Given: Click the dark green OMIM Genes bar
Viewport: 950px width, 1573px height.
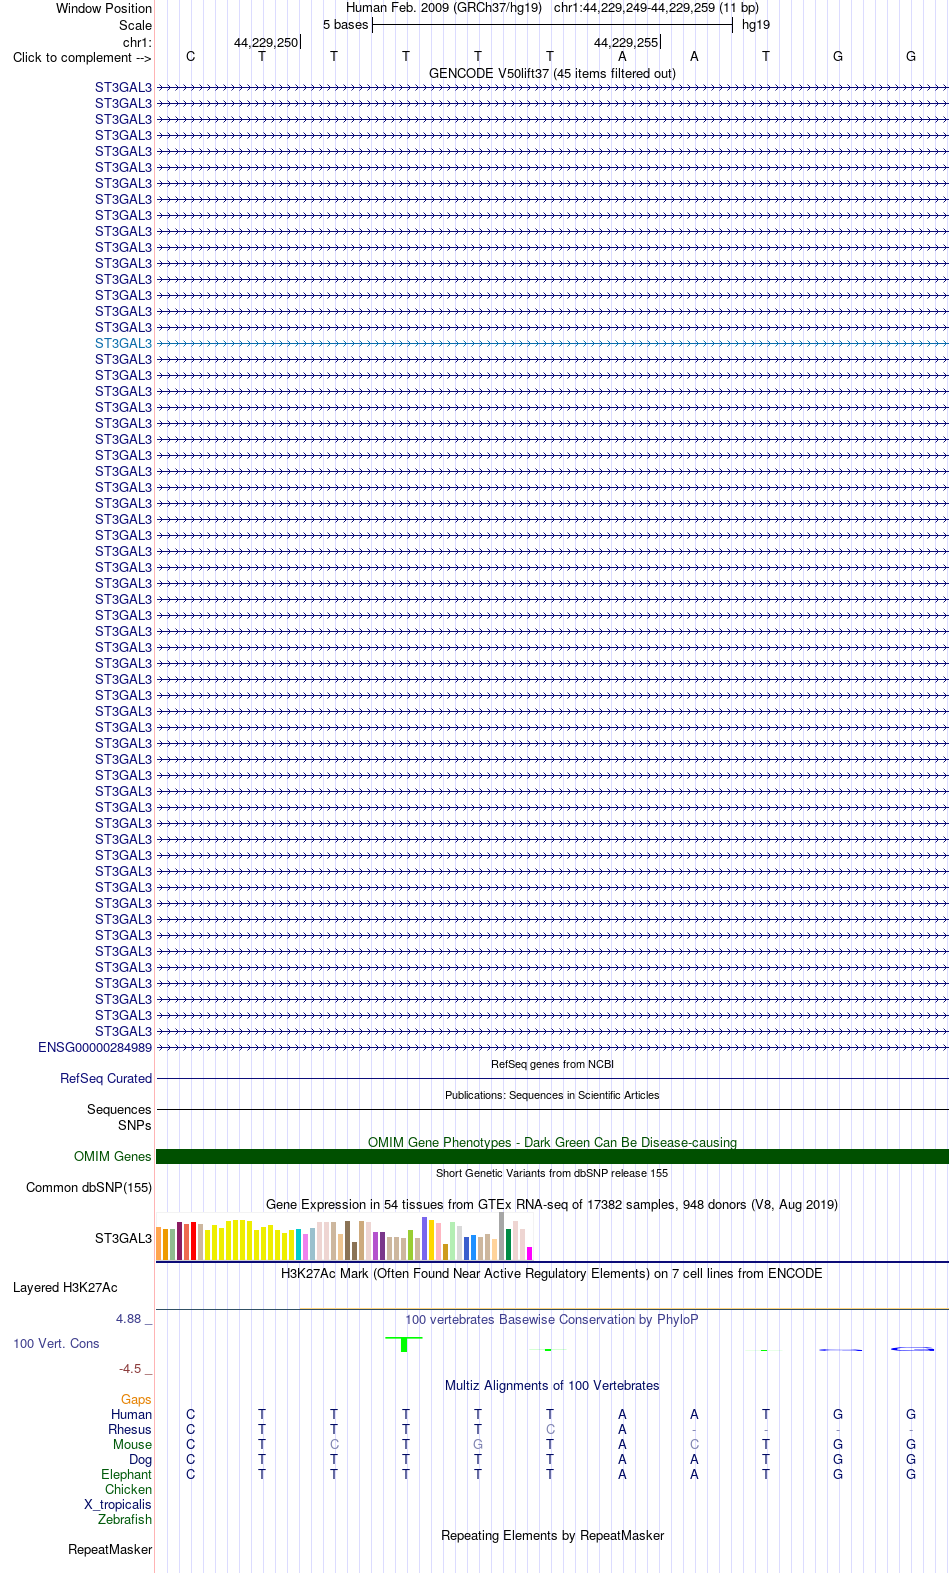Looking at the screenshot, I should point(552,1156).
